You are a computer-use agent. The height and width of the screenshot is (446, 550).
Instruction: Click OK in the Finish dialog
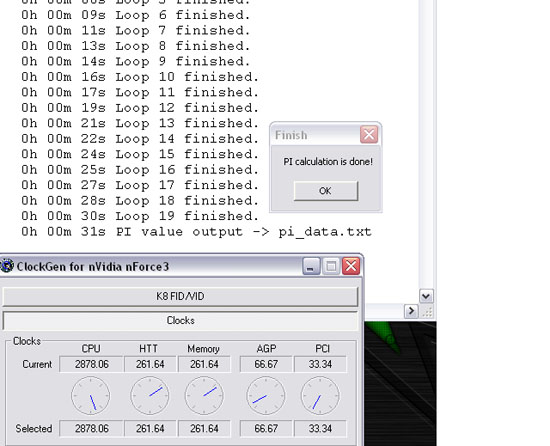(x=326, y=191)
